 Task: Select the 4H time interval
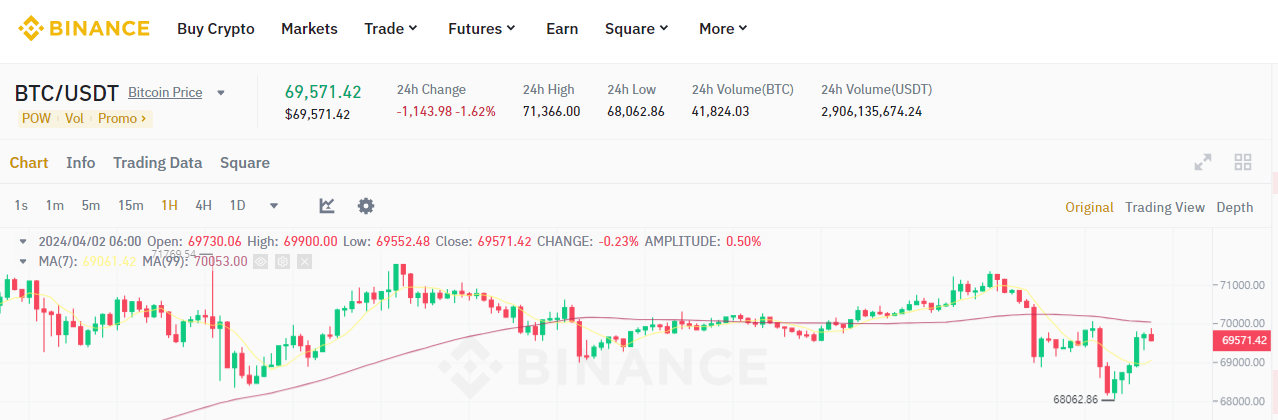[x=203, y=206]
